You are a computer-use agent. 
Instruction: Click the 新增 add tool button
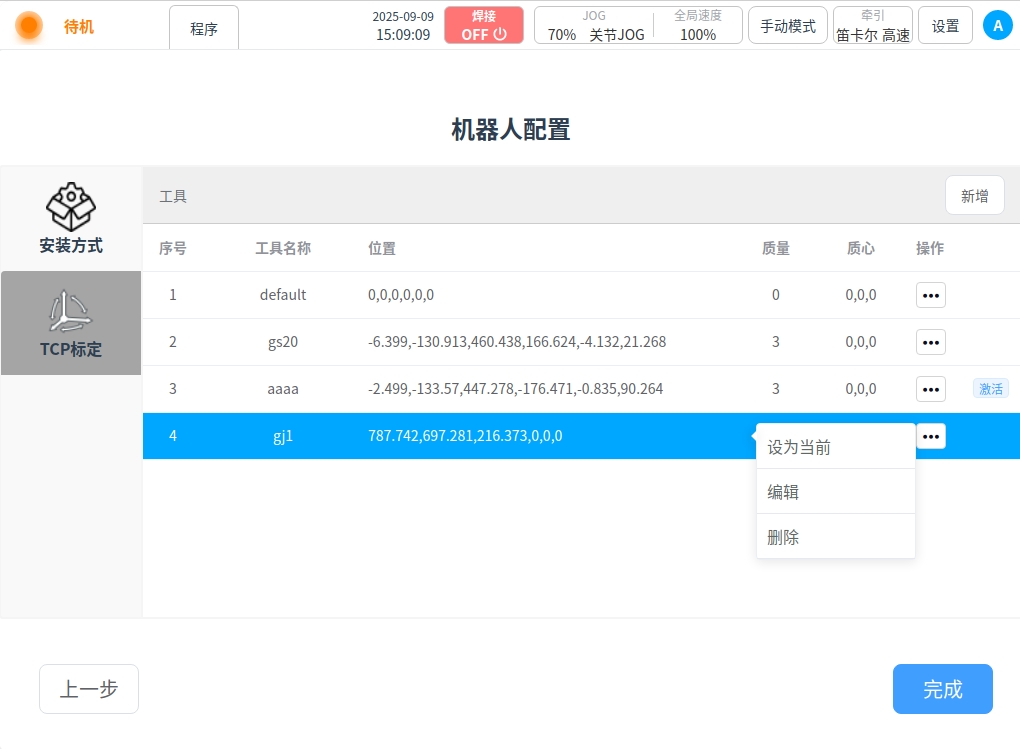[974, 196]
